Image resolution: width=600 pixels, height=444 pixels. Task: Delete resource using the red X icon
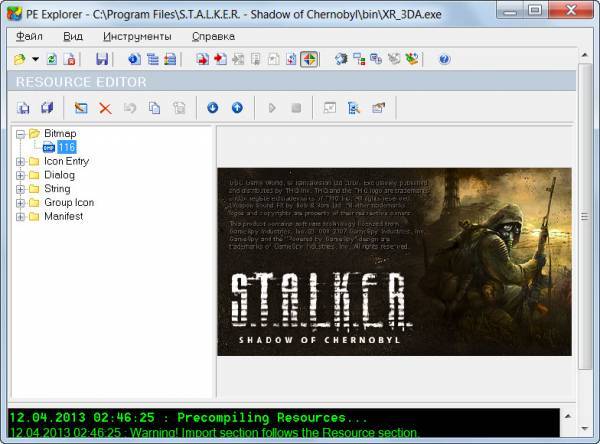[105, 108]
